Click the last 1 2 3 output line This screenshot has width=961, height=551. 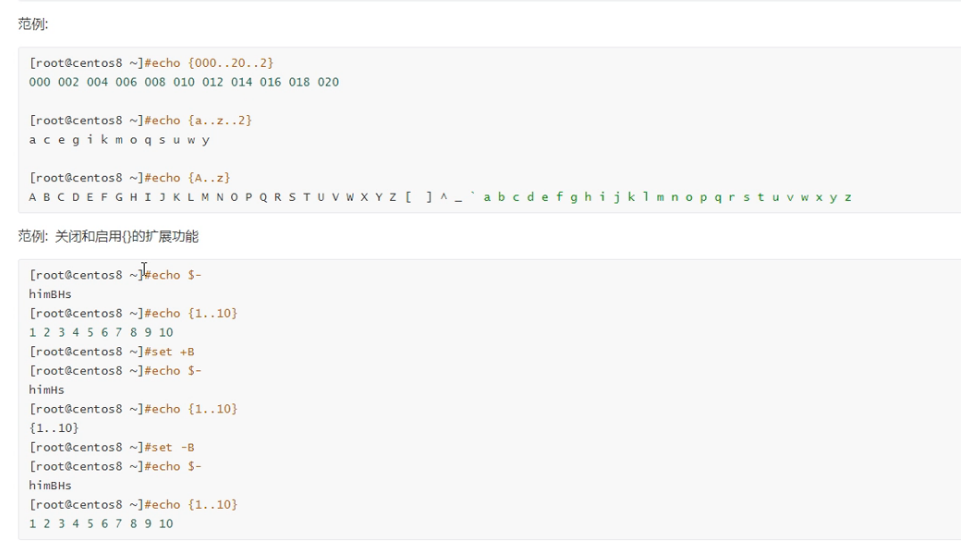(101, 524)
